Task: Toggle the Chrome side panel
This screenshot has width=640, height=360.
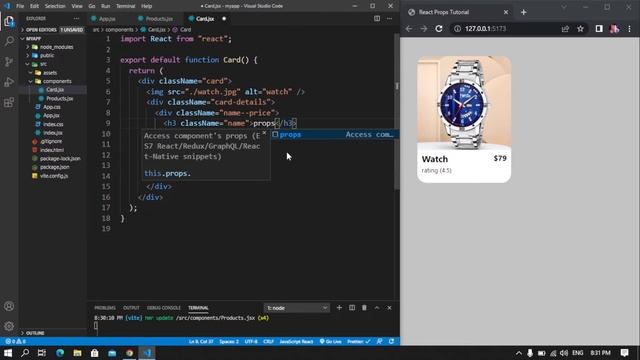Action: click(599, 29)
